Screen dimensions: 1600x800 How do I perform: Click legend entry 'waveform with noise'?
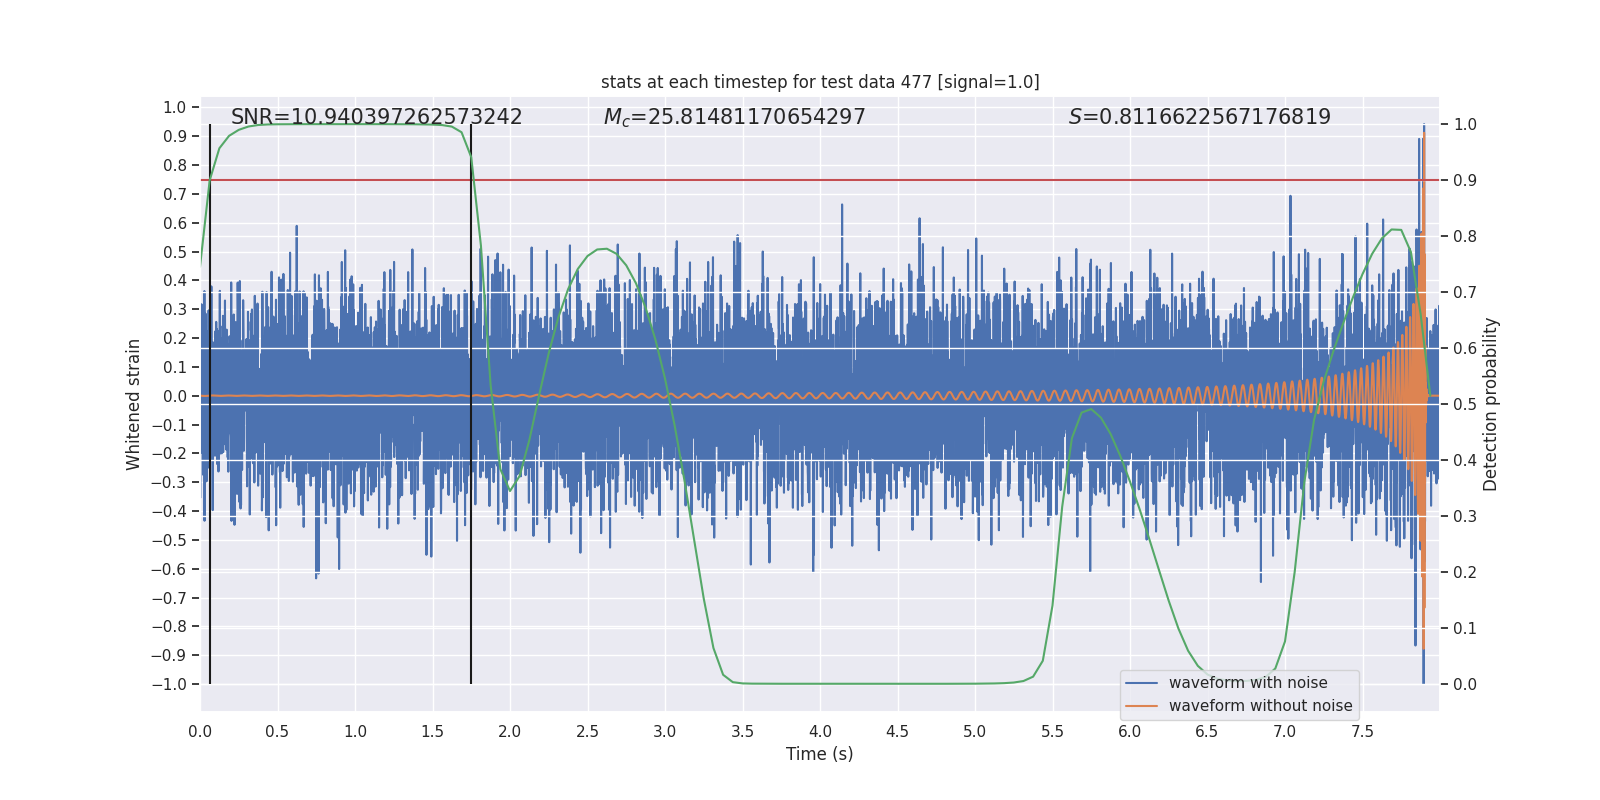tap(1248, 683)
